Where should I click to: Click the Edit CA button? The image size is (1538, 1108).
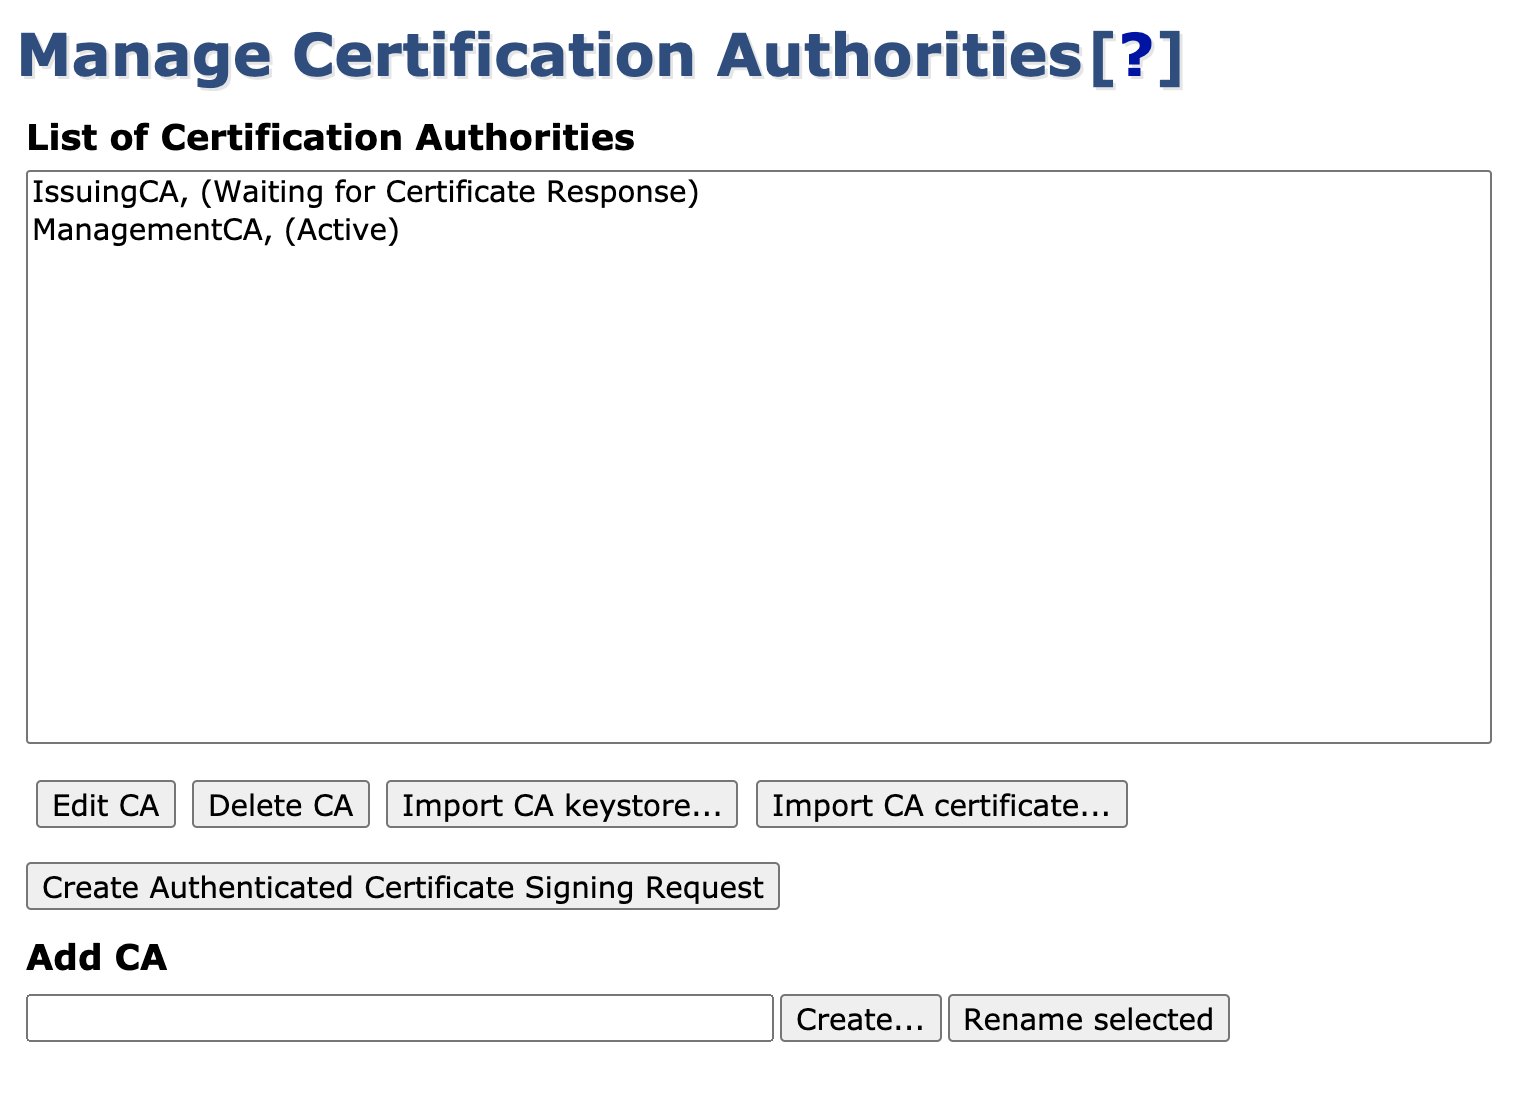click(106, 805)
